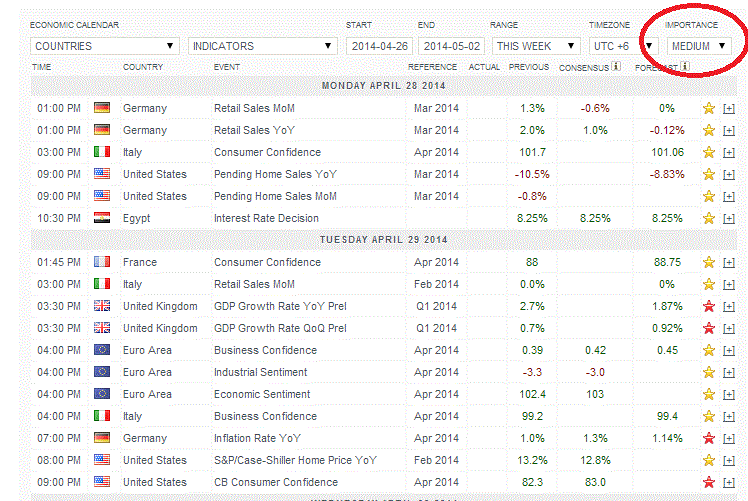Open the UTC +6 timezone dropdown

point(623,46)
